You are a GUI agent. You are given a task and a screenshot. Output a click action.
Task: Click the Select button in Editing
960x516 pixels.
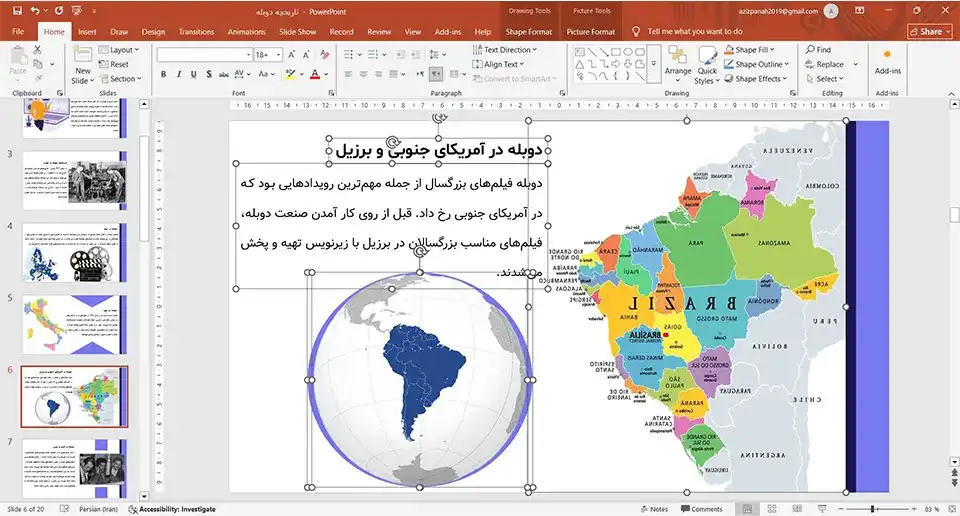tap(825, 79)
